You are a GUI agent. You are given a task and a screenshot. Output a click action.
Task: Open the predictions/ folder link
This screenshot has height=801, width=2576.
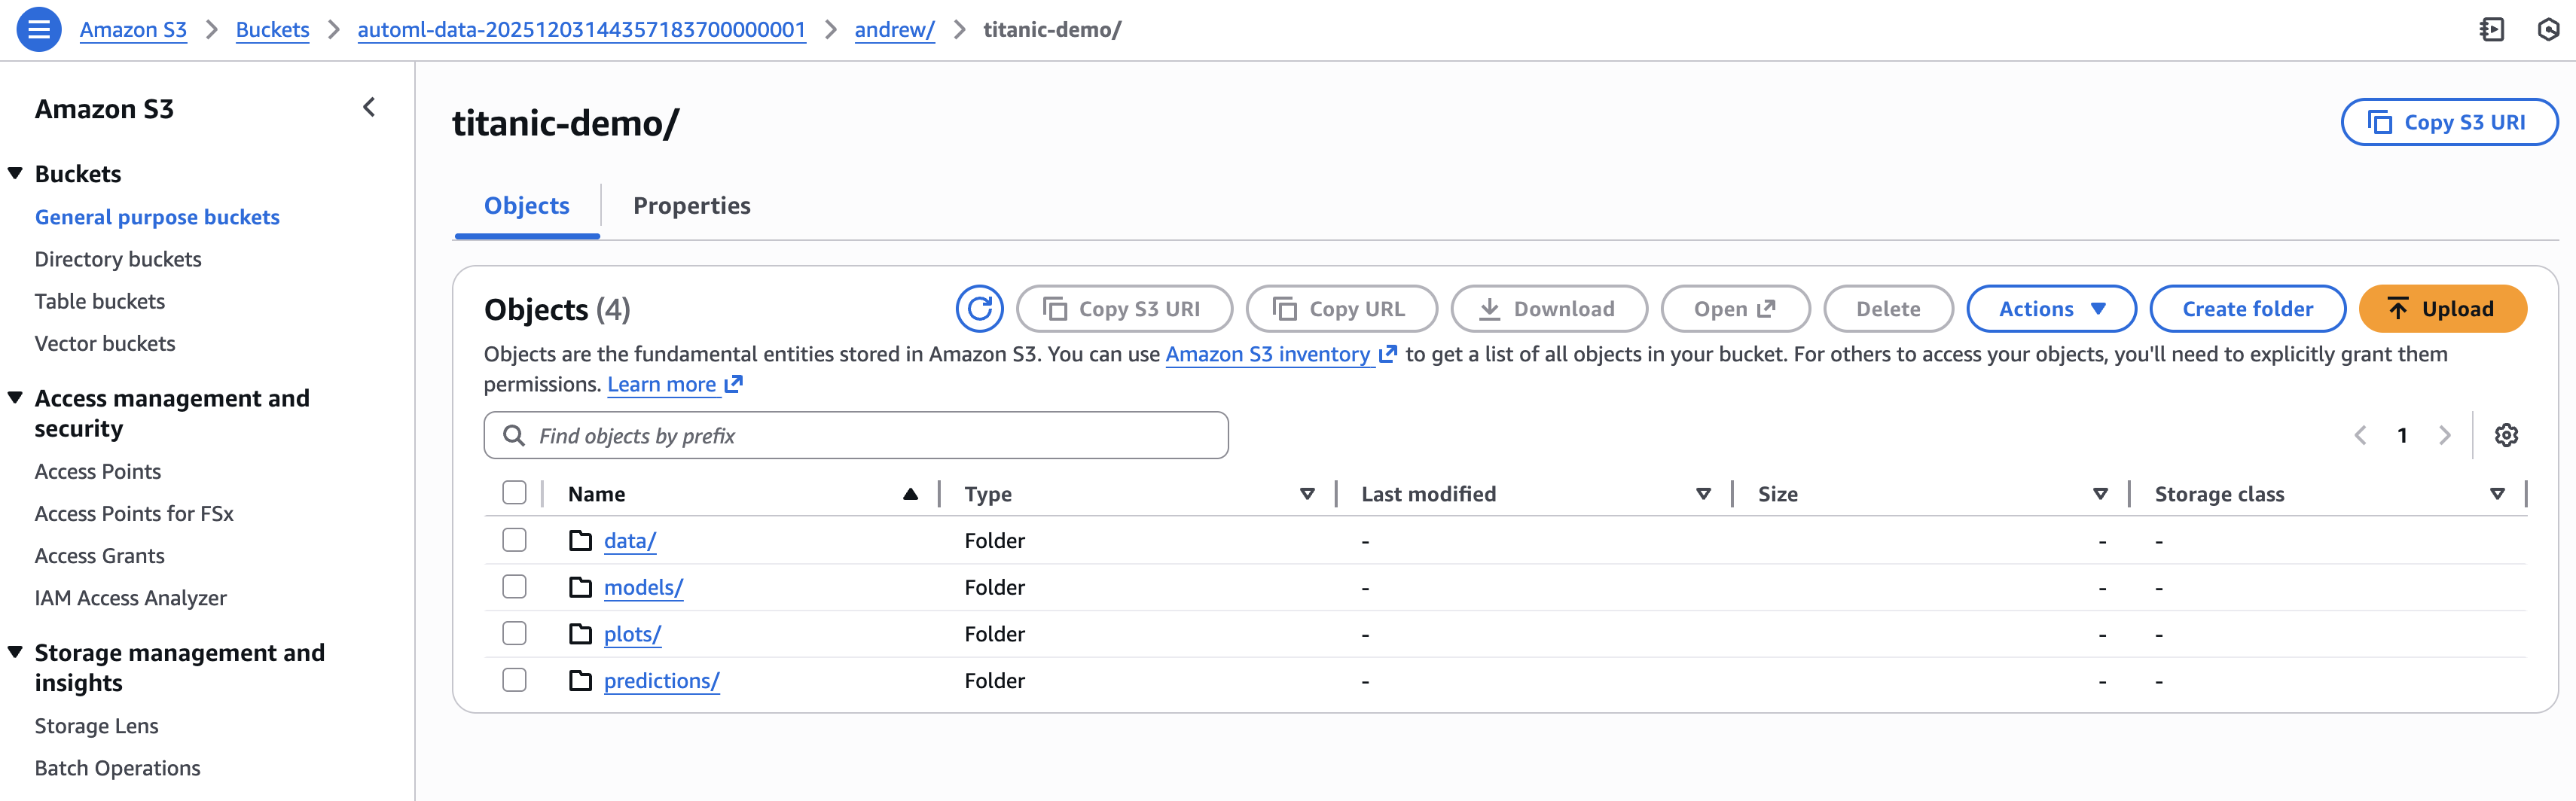pyautogui.click(x=661, y=681)
